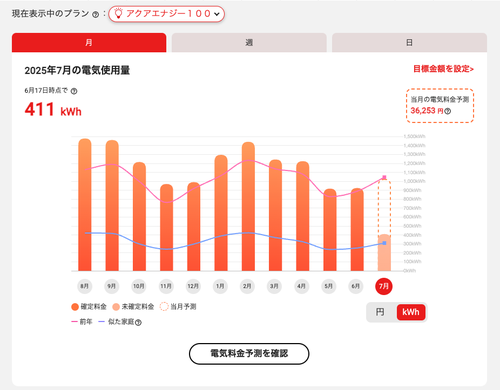Click help icon beside 6月17日時点で
Viewport: 500px width, 390px height.
pos(74,91)
